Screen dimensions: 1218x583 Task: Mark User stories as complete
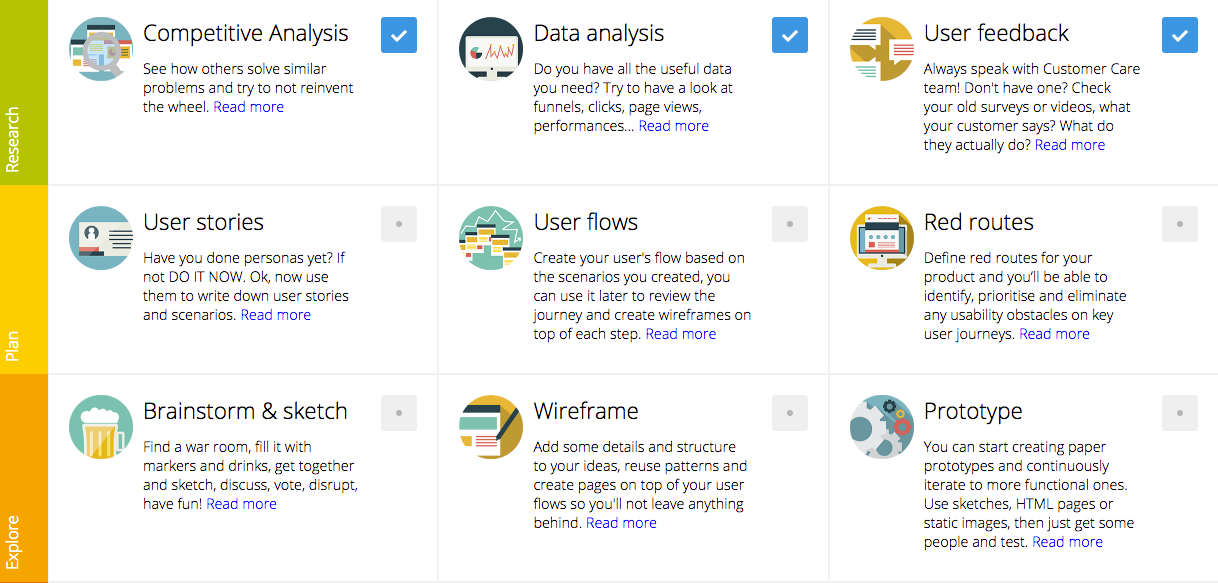click(x=398, y=224)
